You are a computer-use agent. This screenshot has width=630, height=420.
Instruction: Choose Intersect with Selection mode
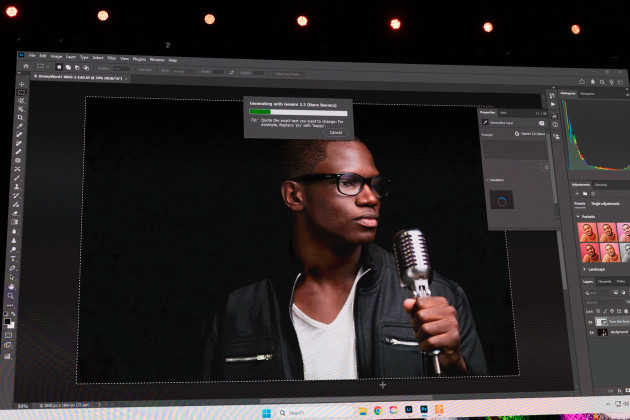86,68
